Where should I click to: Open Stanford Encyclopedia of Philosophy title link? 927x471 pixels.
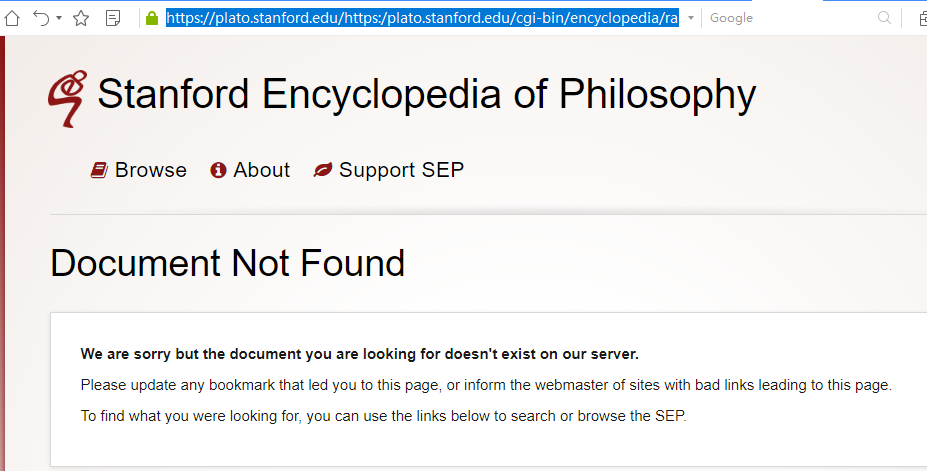[426, 95]
